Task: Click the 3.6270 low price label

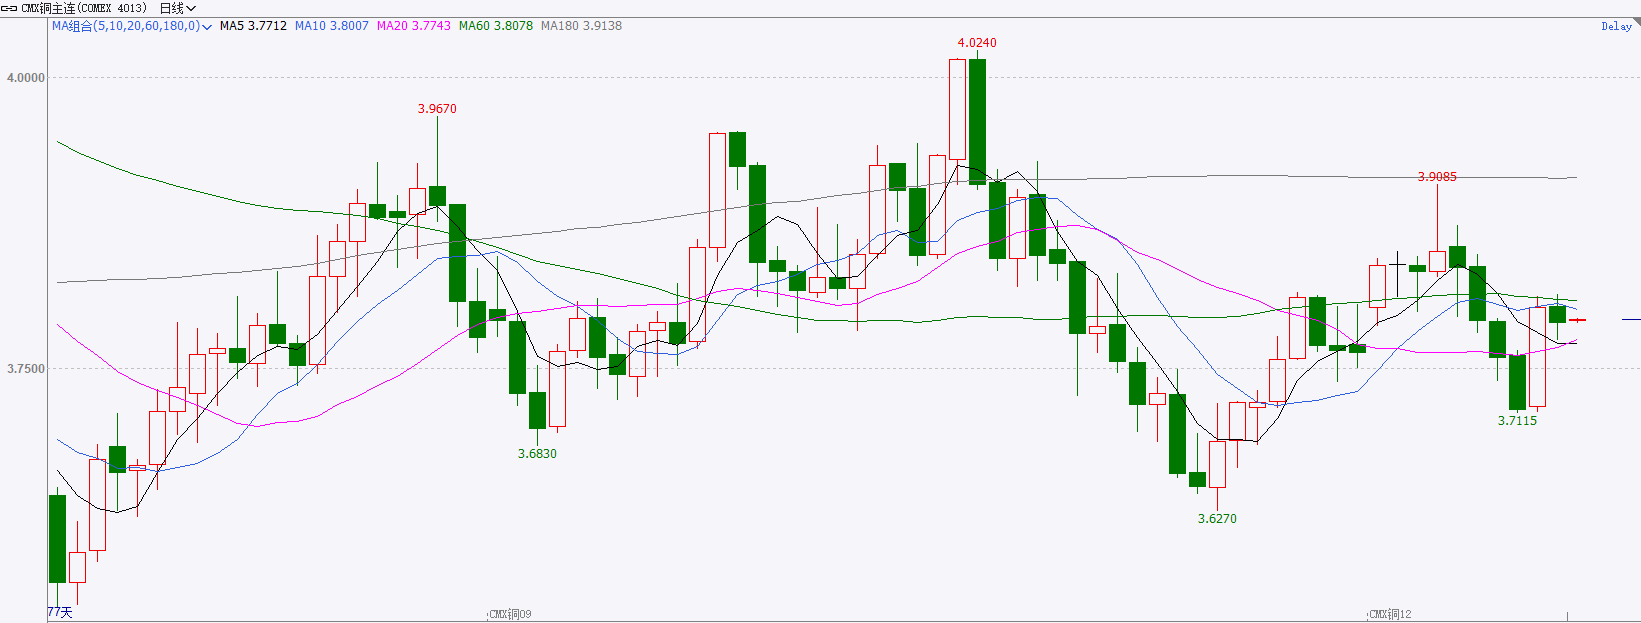Action: pos(1217,519)
